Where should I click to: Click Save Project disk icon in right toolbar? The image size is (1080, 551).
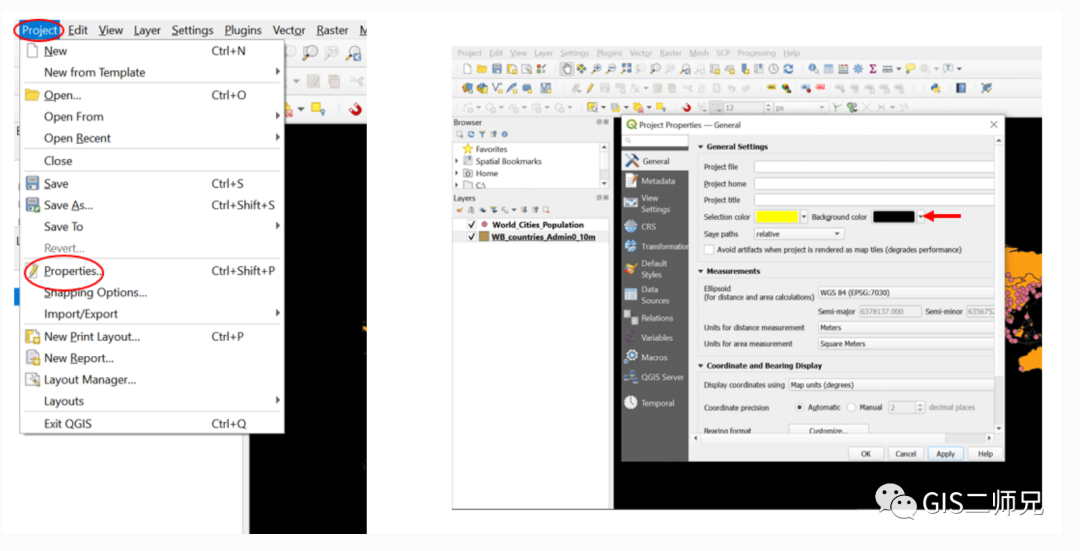tap(497, 69)
